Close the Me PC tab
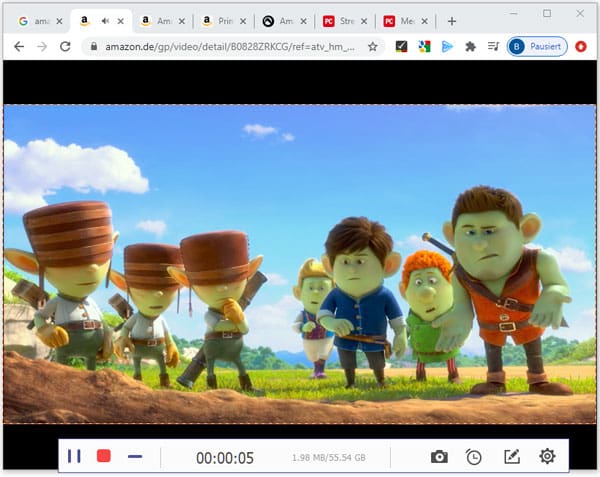Viewport: 600px width, 477px height. pyautogui.click(x=424, y=21)
